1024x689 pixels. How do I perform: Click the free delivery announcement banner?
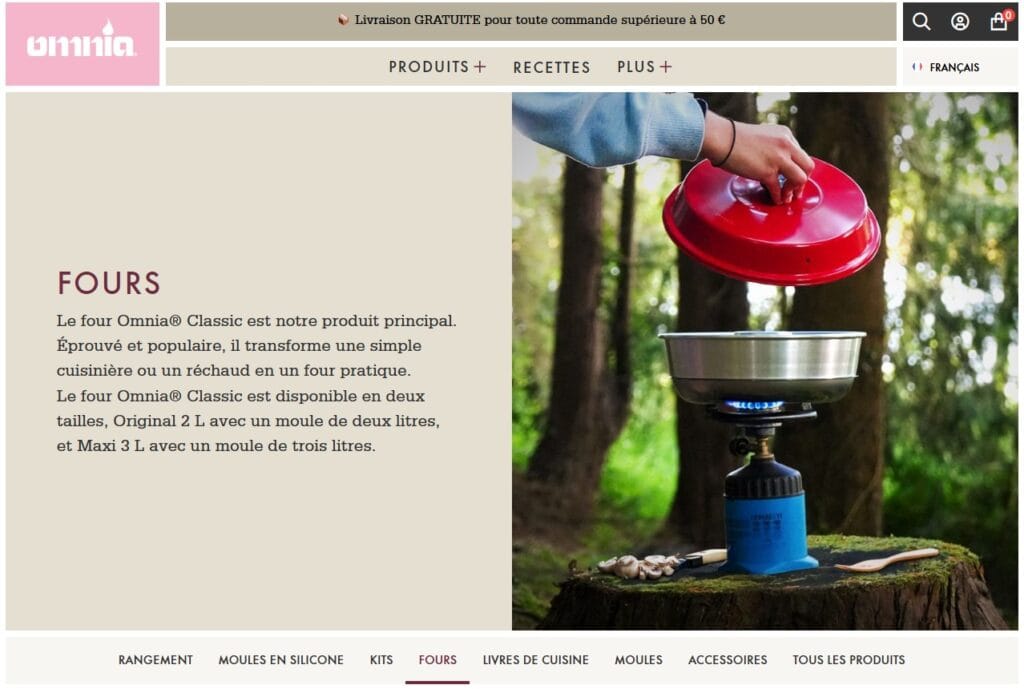click(x=531, y=21)
